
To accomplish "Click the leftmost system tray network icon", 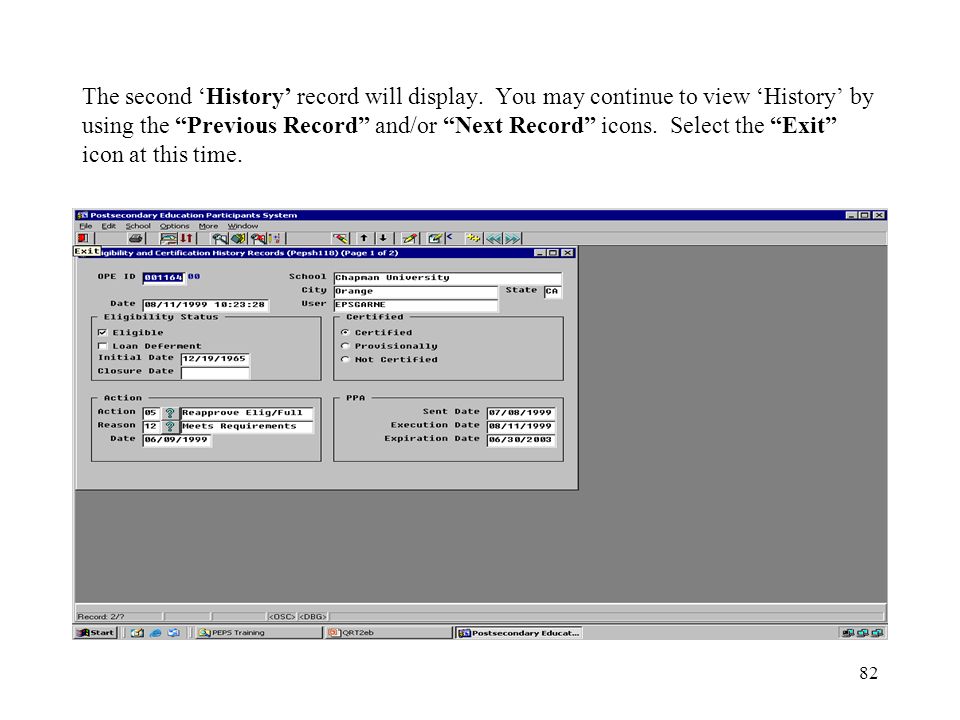I will [x=848, y=632].
